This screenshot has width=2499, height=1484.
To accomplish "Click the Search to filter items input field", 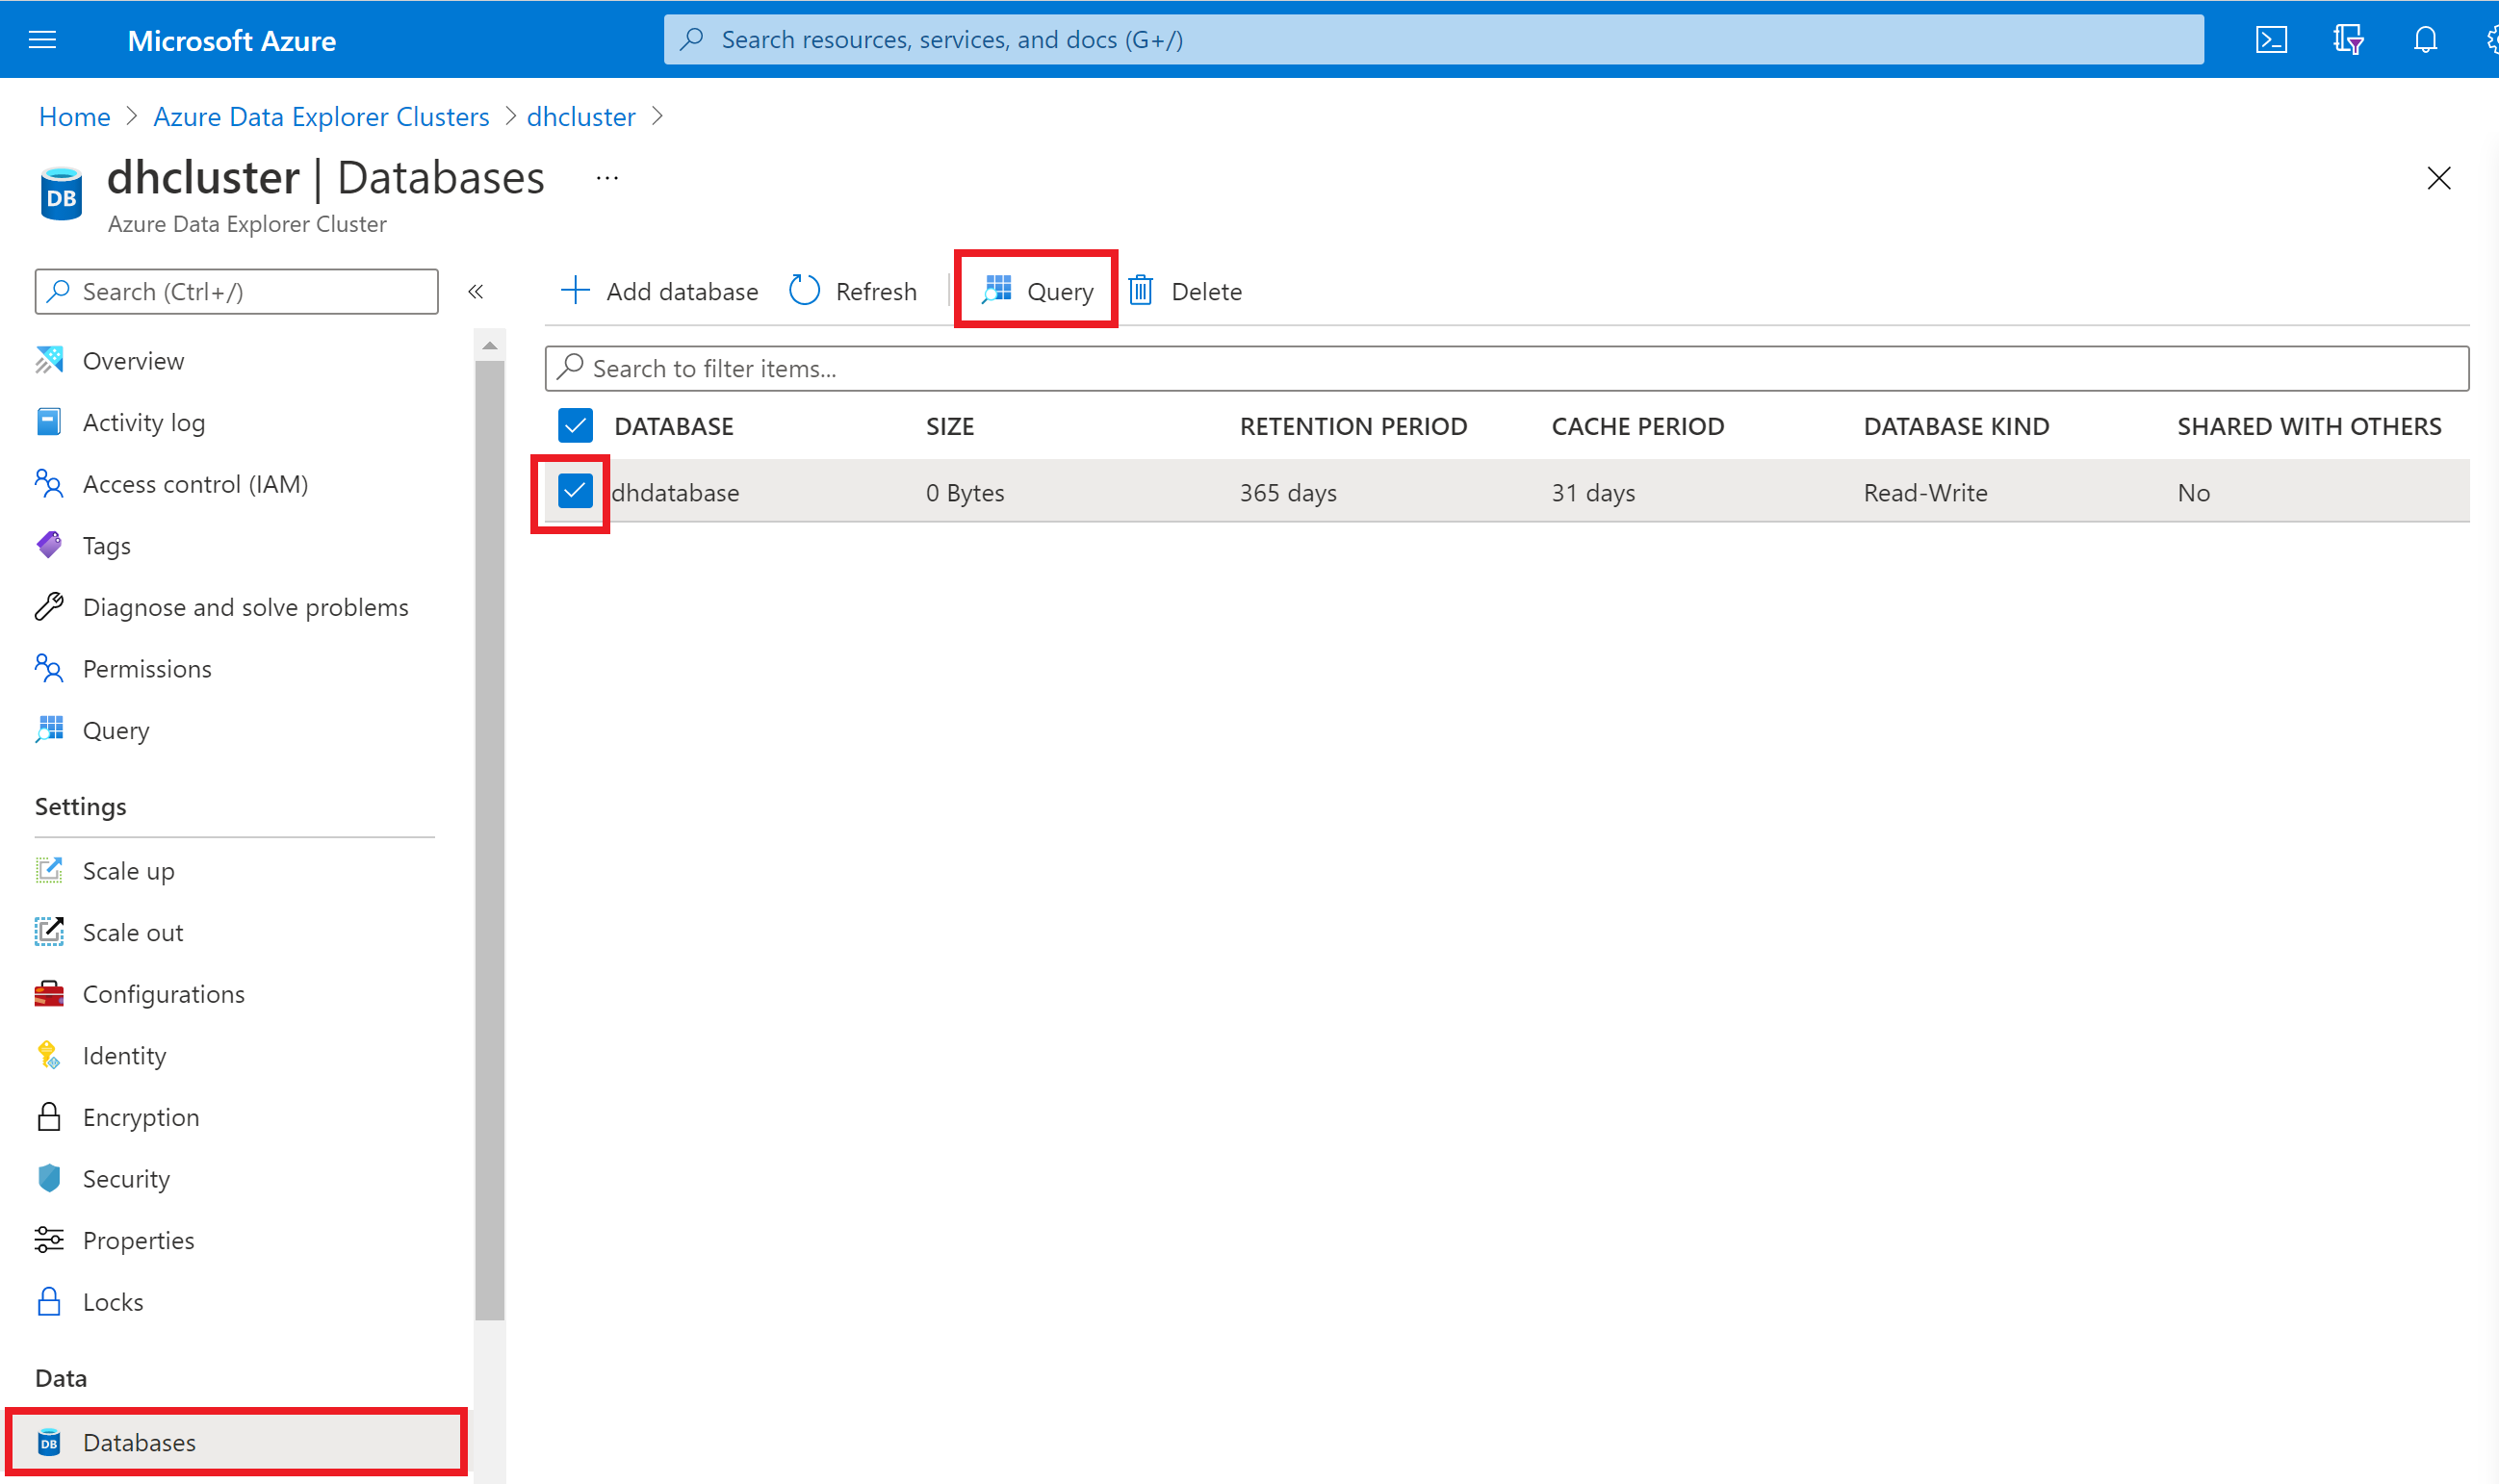I will (x=1510, y=366).
